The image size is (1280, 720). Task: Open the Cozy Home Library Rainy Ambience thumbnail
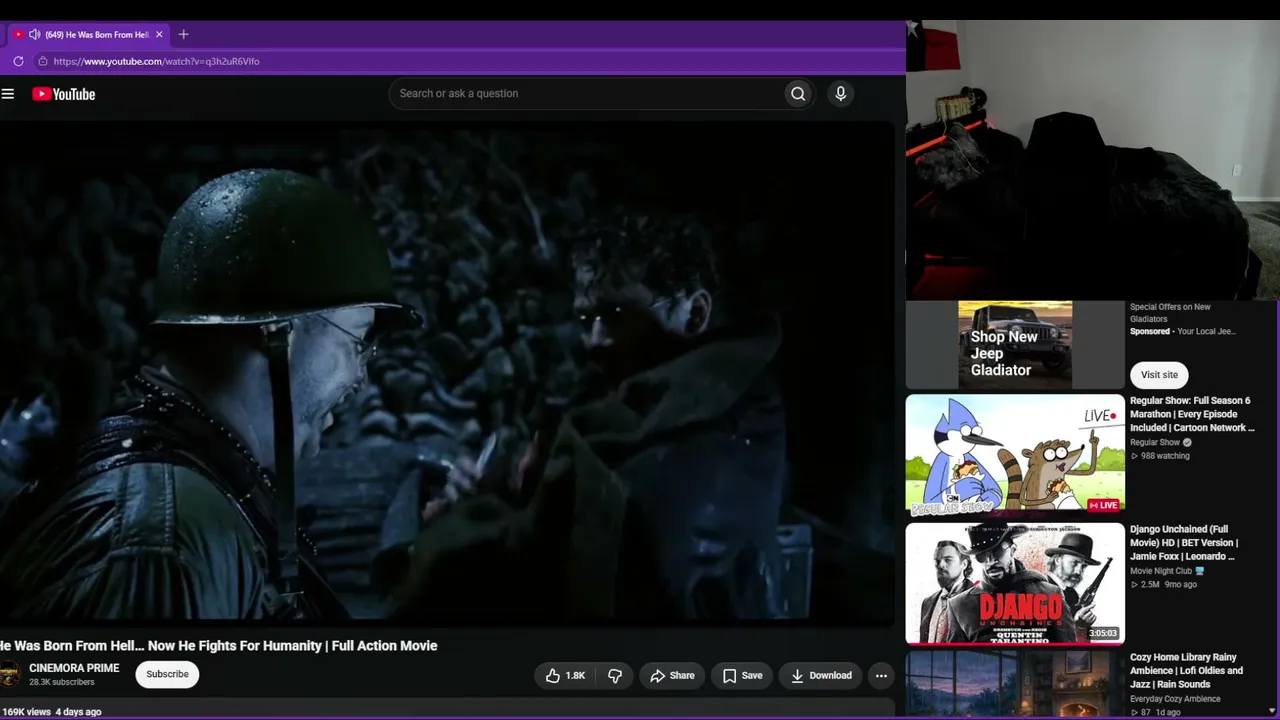pyautogui.click(x=1015, y=685)
